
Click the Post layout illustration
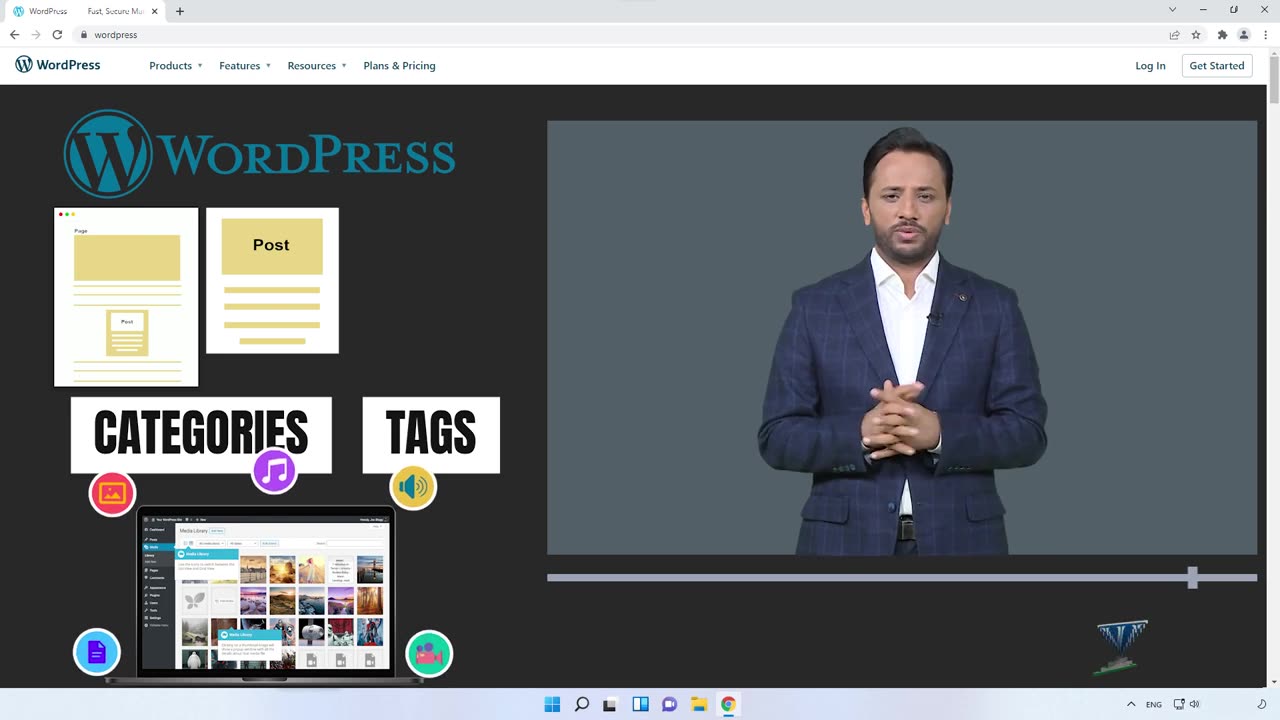pos(272,280)
